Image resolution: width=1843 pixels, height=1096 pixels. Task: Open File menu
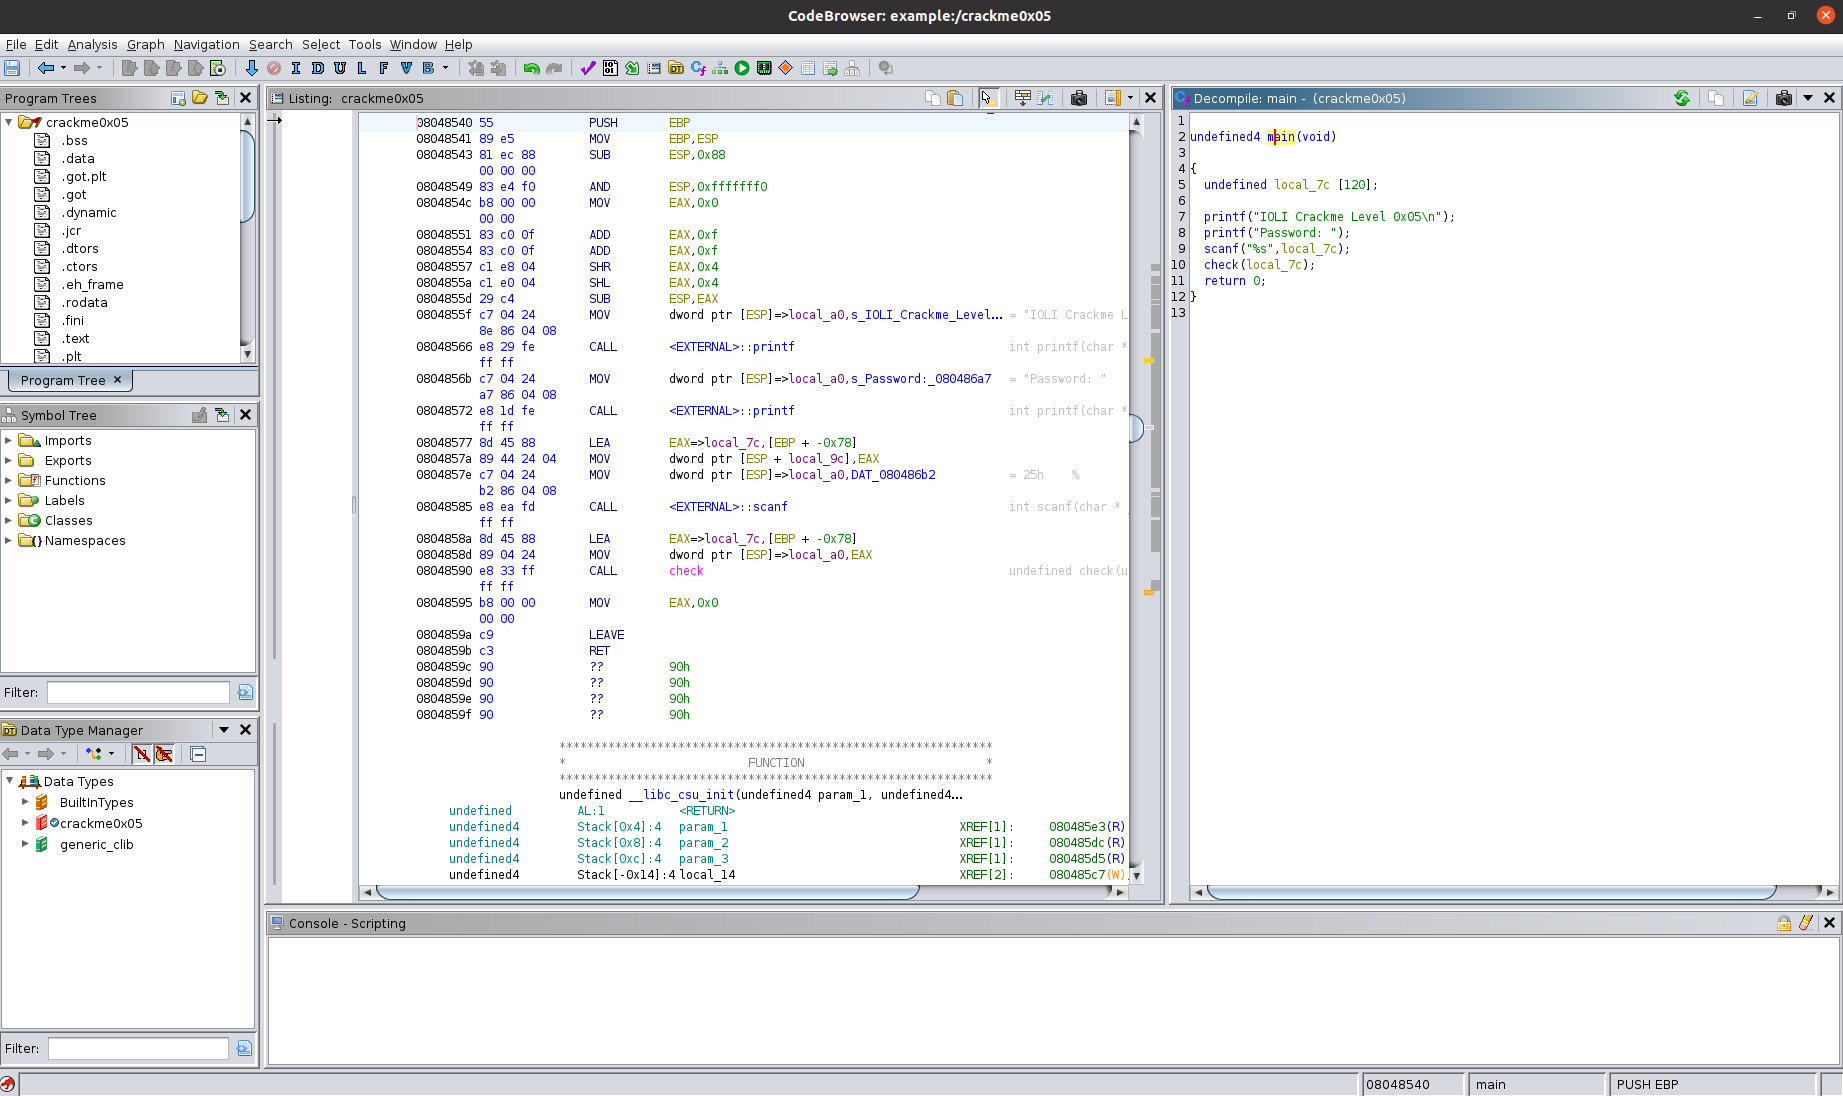(x=16, y=44)
